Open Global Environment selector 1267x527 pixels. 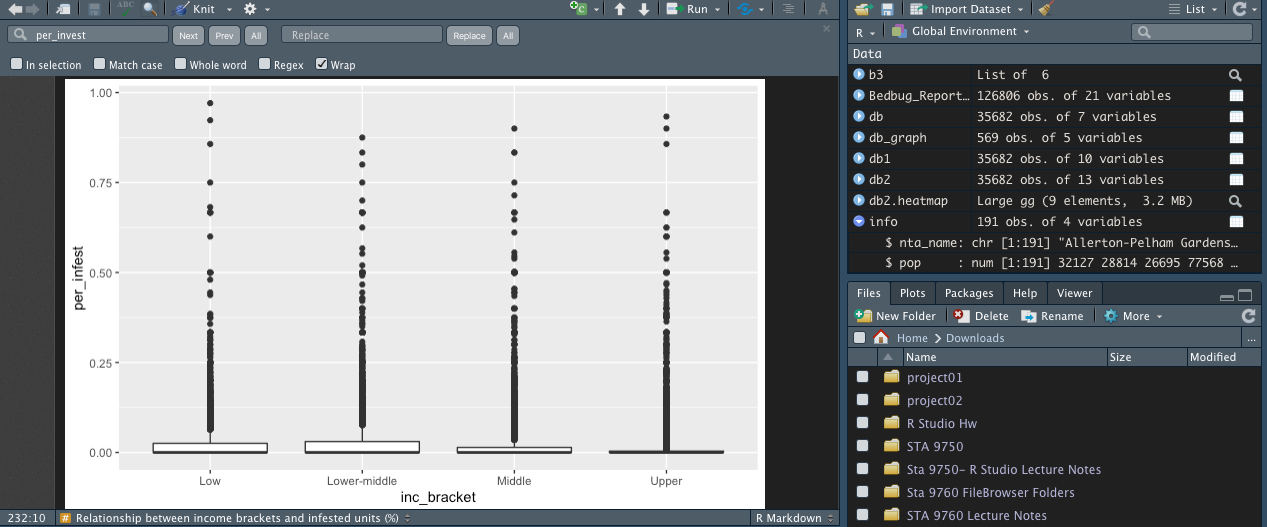click(960, 32)
